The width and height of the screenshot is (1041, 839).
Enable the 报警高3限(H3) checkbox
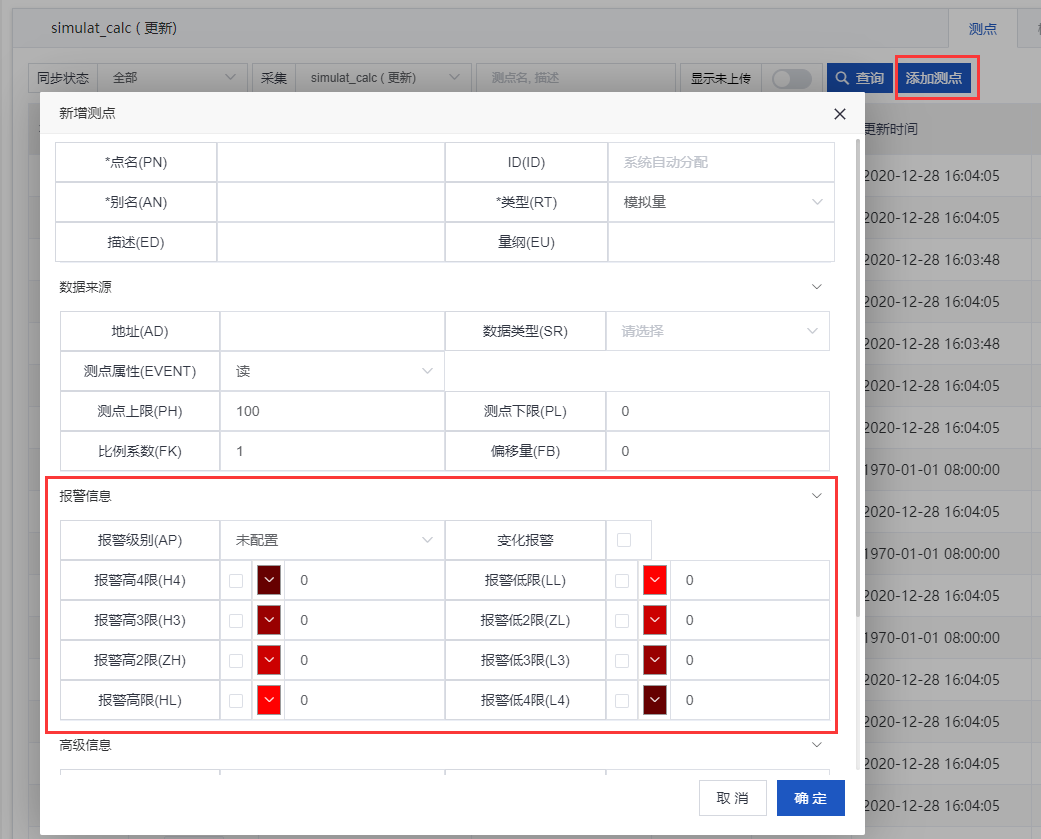point(236,621)
